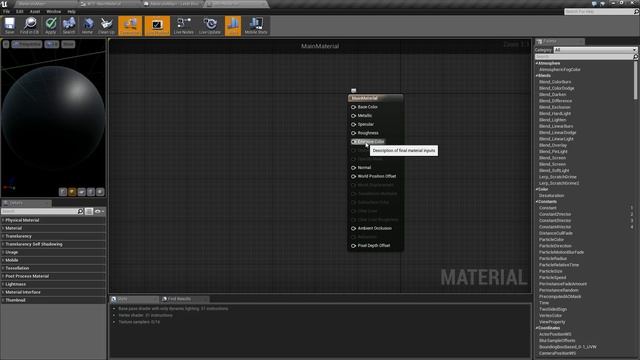Open the Palette Category dropdown

[595, 50]
